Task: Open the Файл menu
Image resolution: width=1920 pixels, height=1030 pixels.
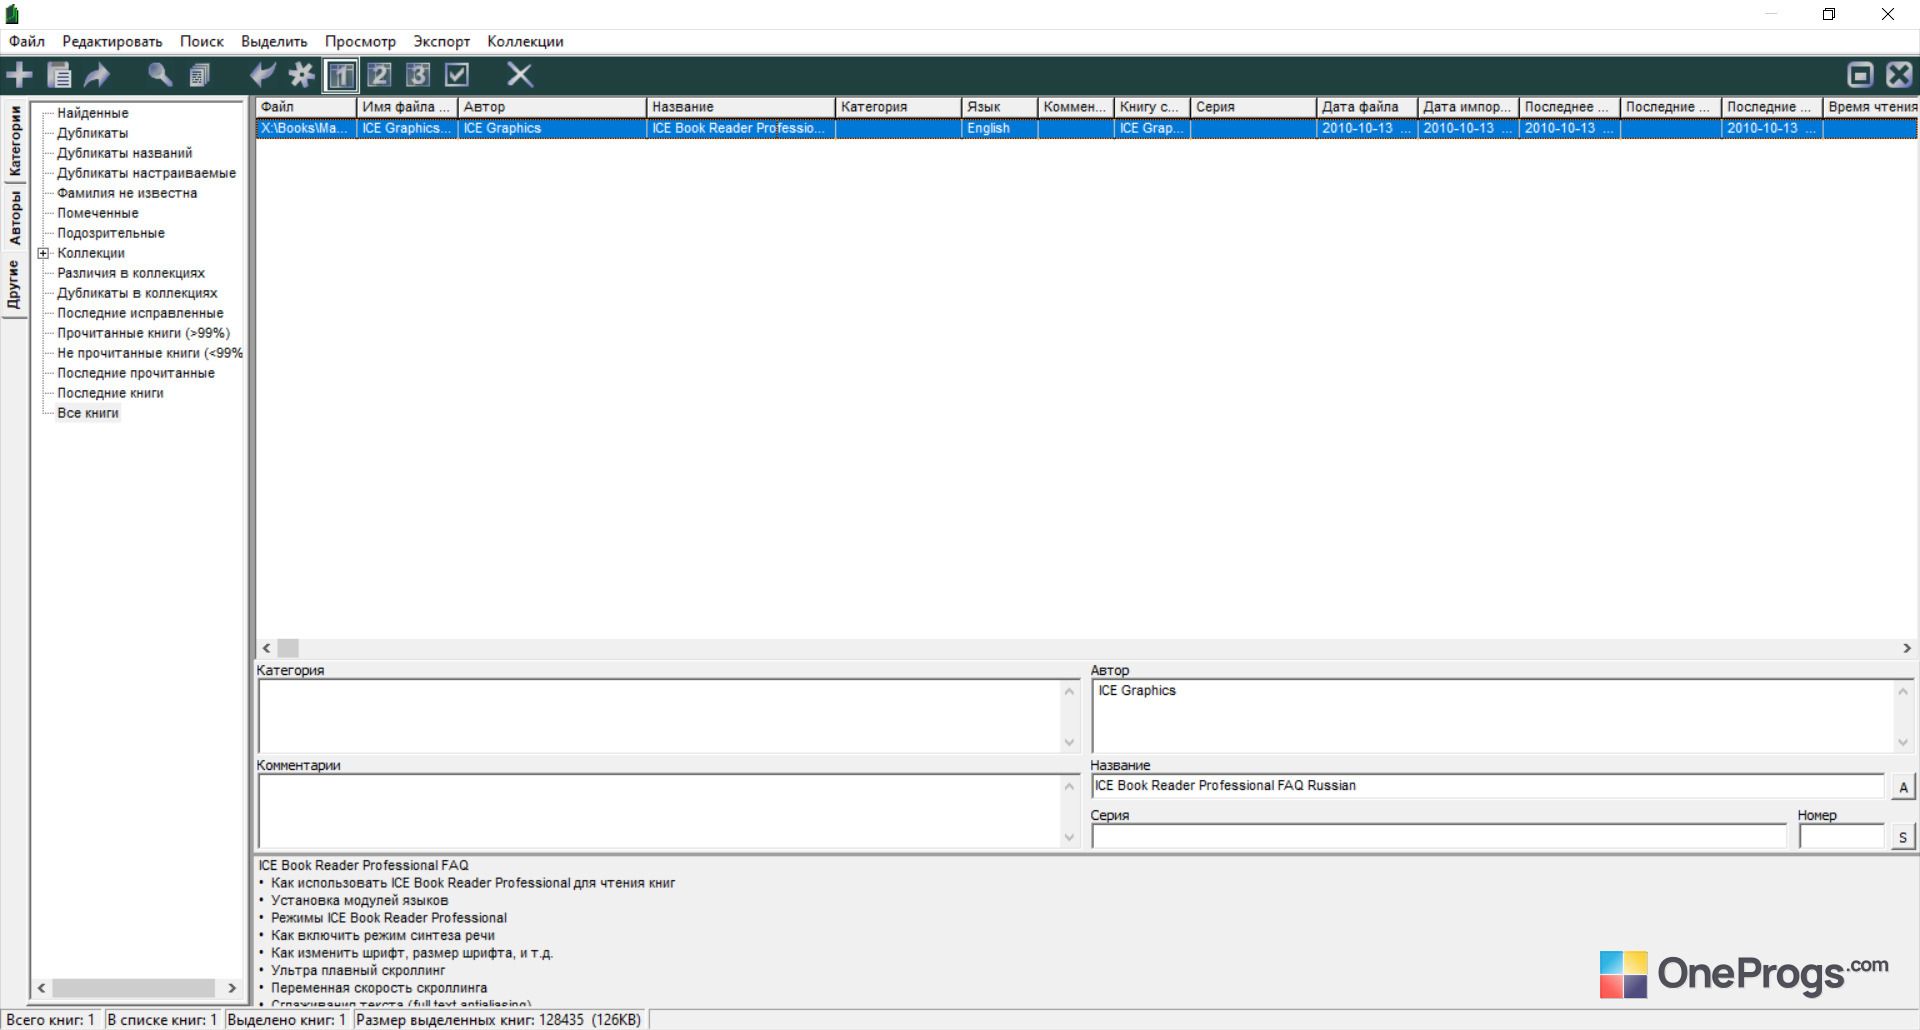Action: point(27,41)
